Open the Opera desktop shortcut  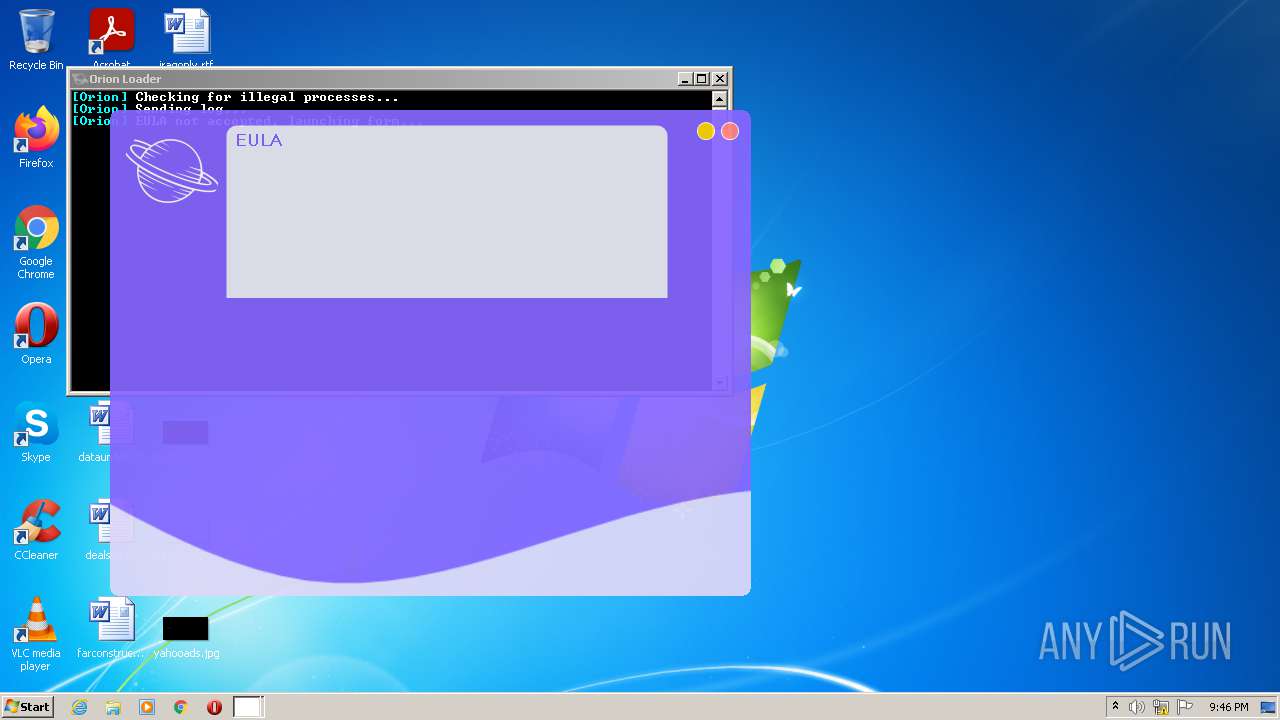[x=36, y=334]
